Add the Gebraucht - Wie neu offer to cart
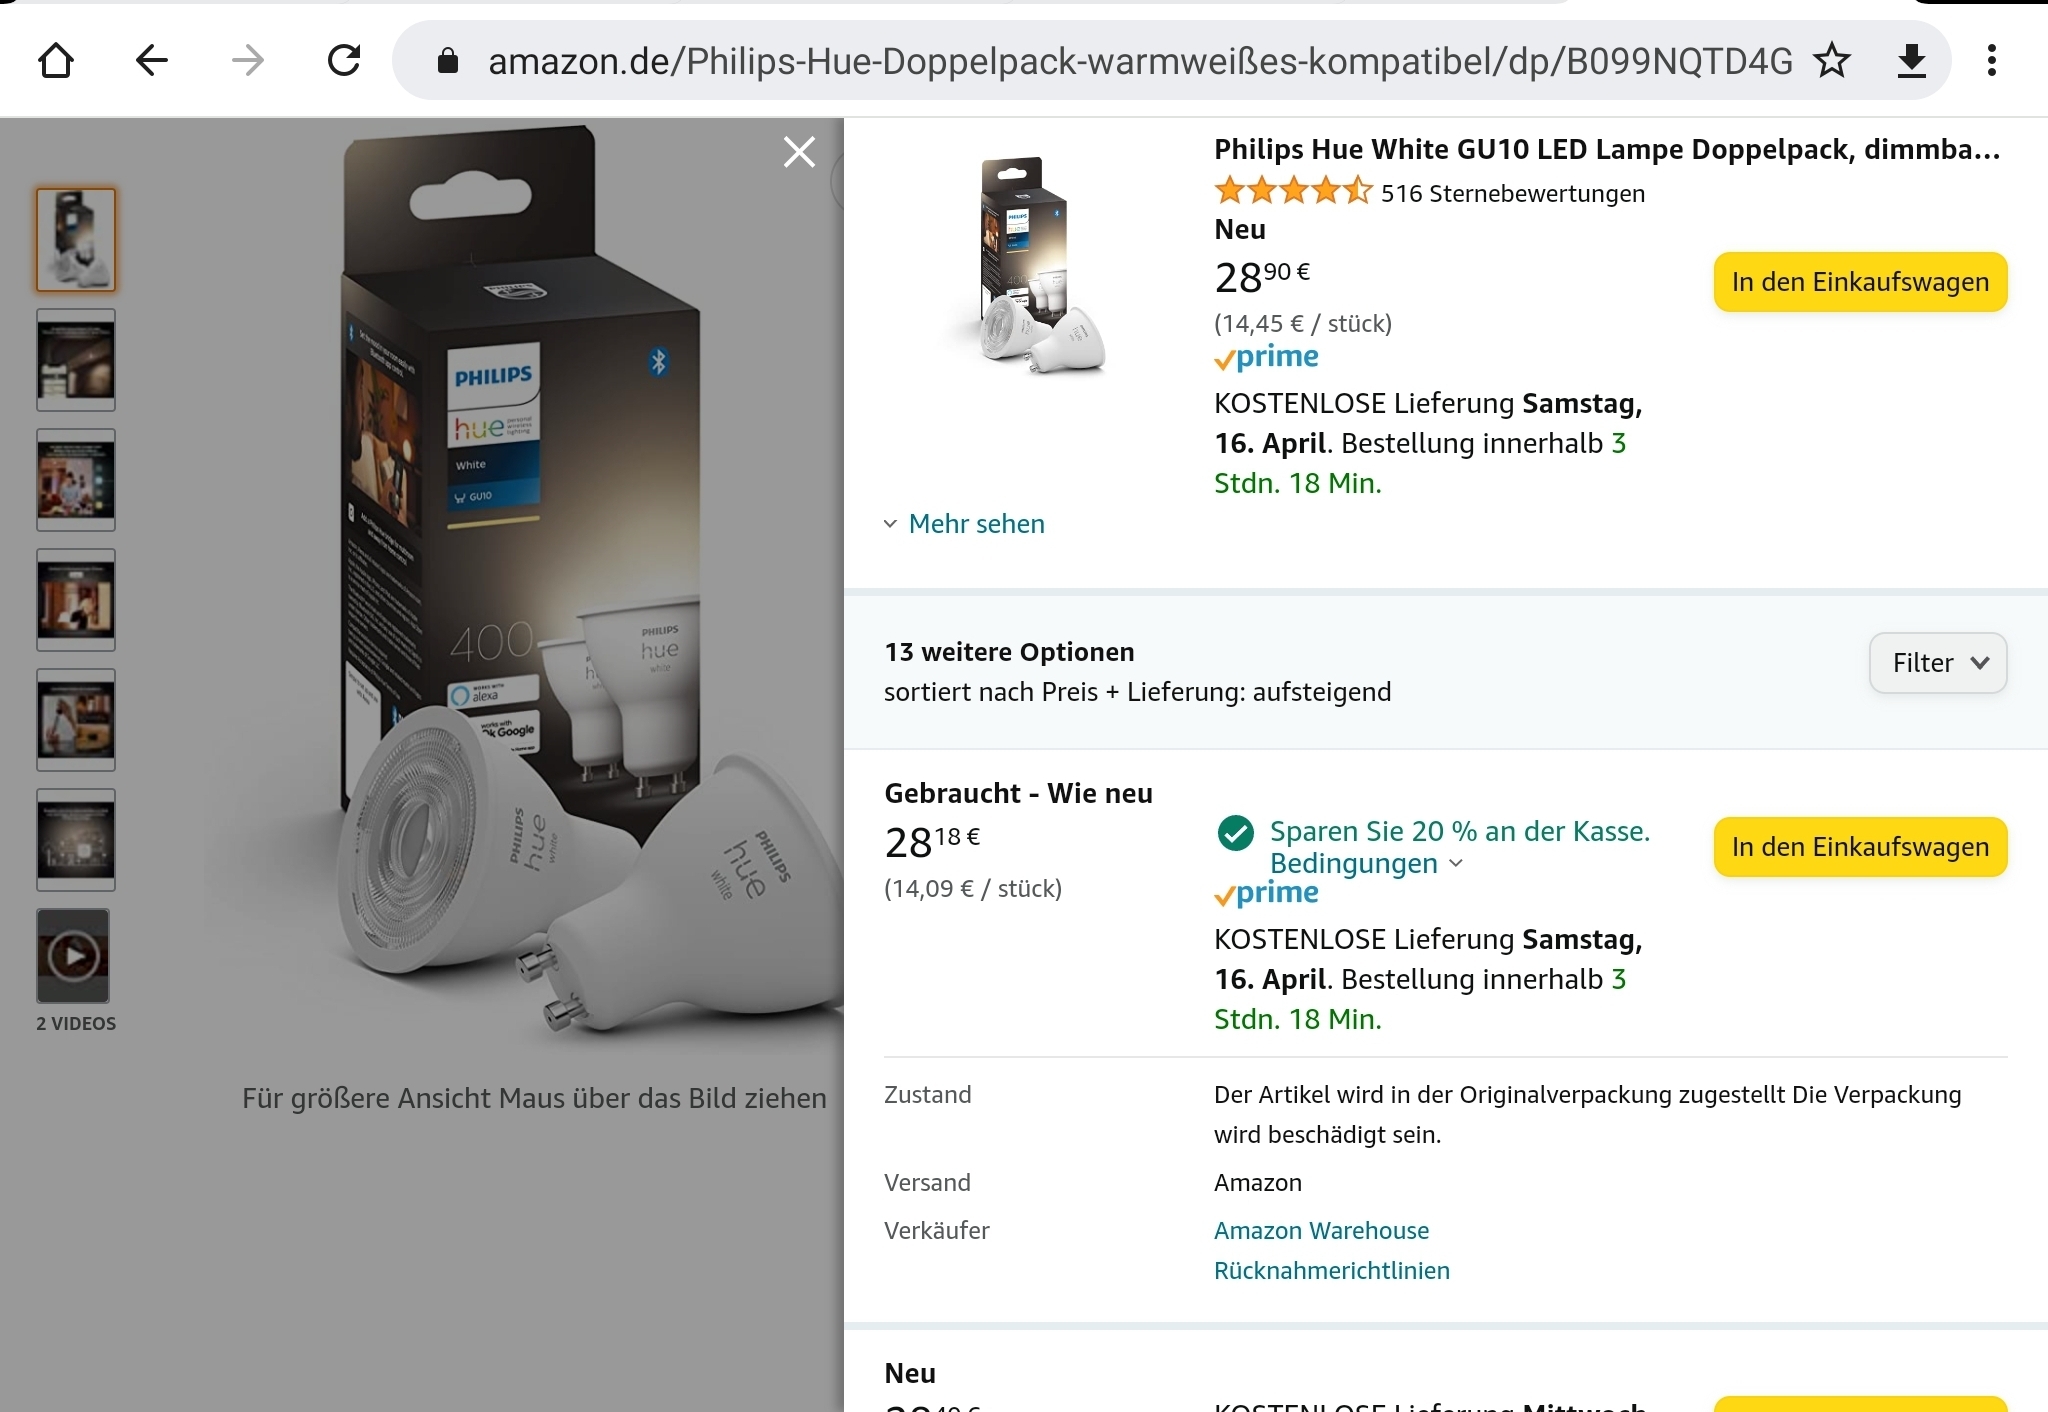 (1860, 847)
